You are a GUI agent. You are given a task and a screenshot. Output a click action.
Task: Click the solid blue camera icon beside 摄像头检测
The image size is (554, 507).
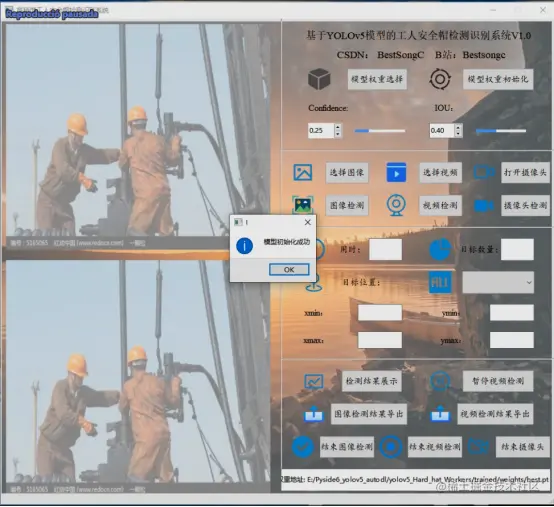484,206
